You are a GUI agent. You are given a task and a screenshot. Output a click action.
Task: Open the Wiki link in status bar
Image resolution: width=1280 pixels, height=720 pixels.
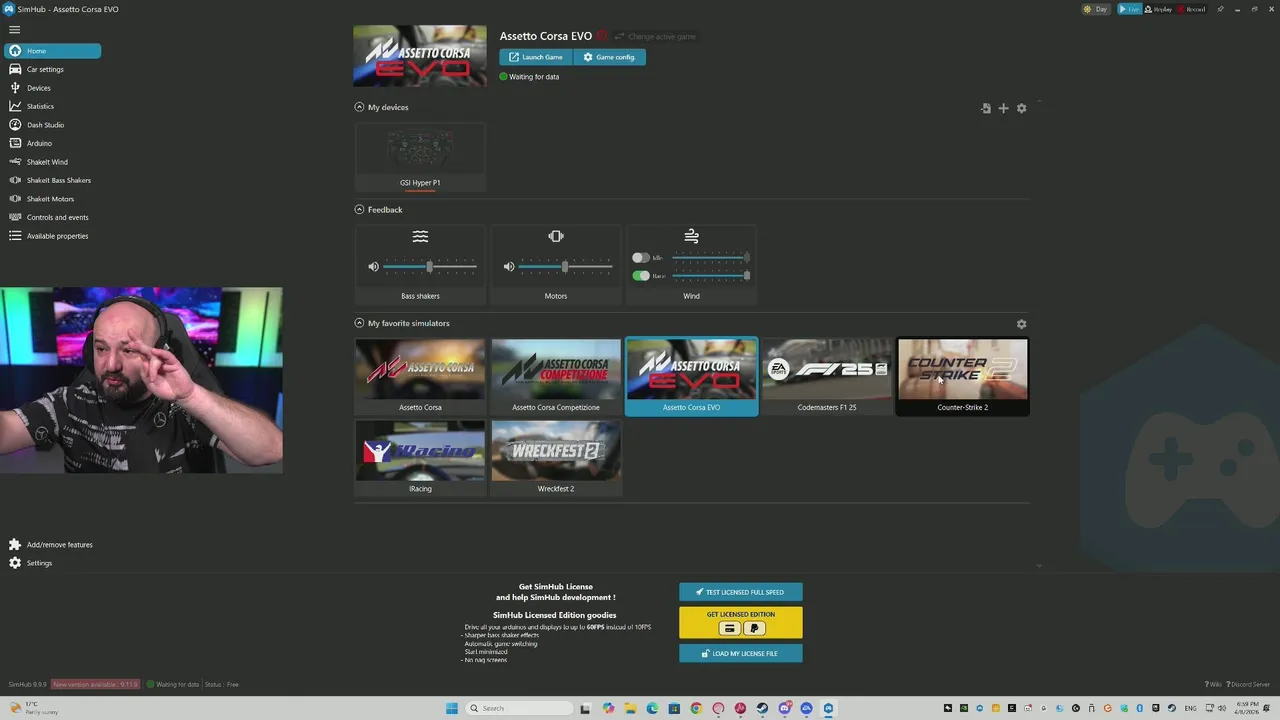pos(1213,685)
